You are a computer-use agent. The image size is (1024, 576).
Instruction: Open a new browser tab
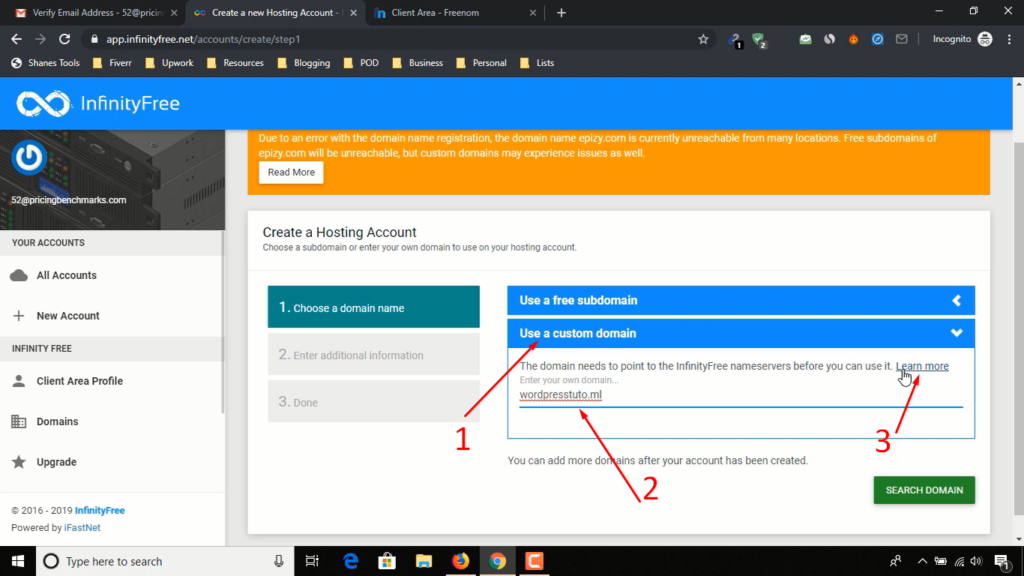click(561, 12)
